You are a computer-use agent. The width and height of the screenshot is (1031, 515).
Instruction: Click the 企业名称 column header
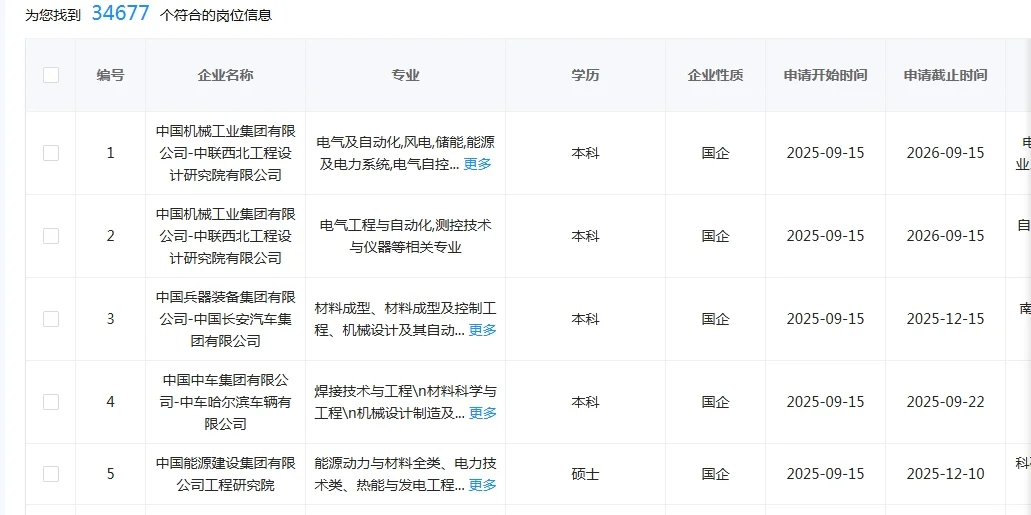[226, 75]
